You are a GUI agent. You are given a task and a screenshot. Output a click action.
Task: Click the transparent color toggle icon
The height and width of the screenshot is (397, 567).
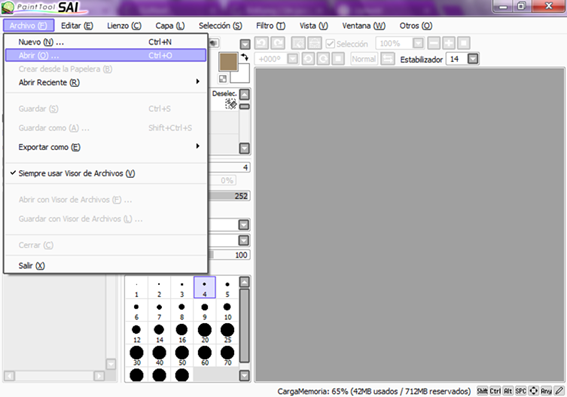(223, 78)
